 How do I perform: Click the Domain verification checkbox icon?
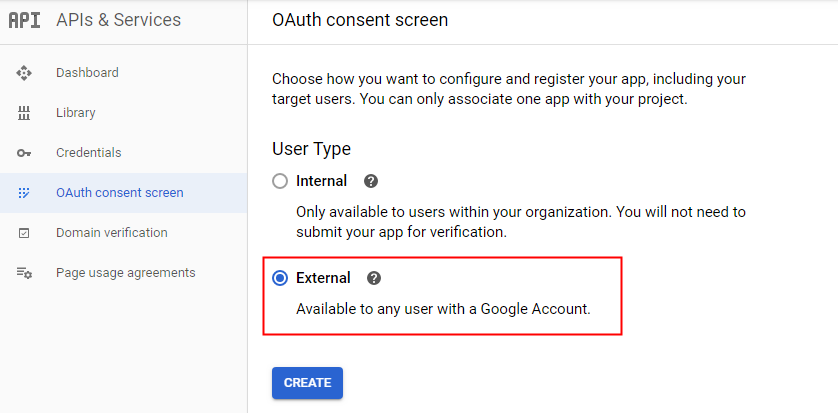coord(24,233)
